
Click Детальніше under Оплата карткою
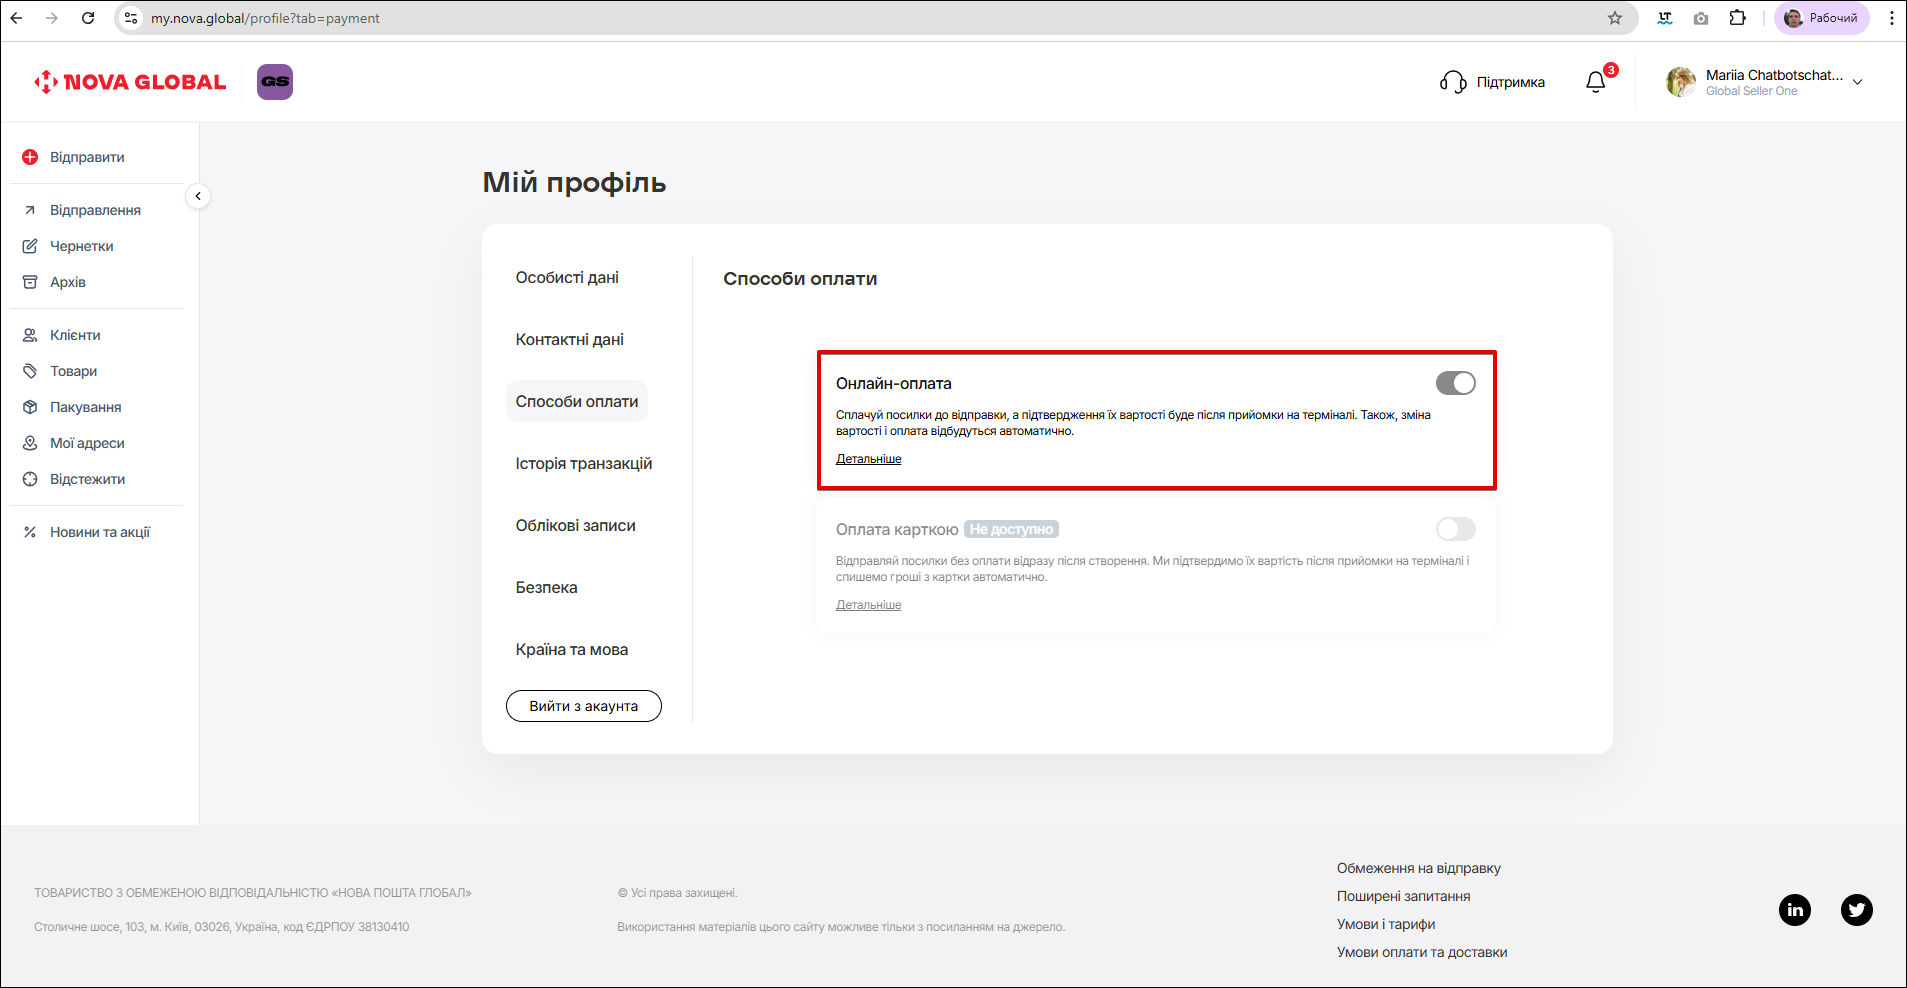tap(868, 605)
